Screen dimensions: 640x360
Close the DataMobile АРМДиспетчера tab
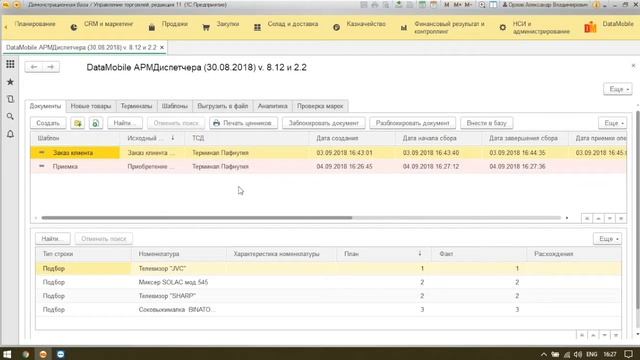162,47
